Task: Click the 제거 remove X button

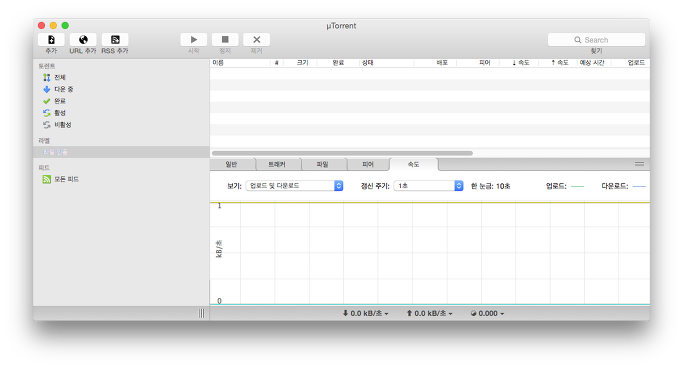Action: click(x=257, y=40)
